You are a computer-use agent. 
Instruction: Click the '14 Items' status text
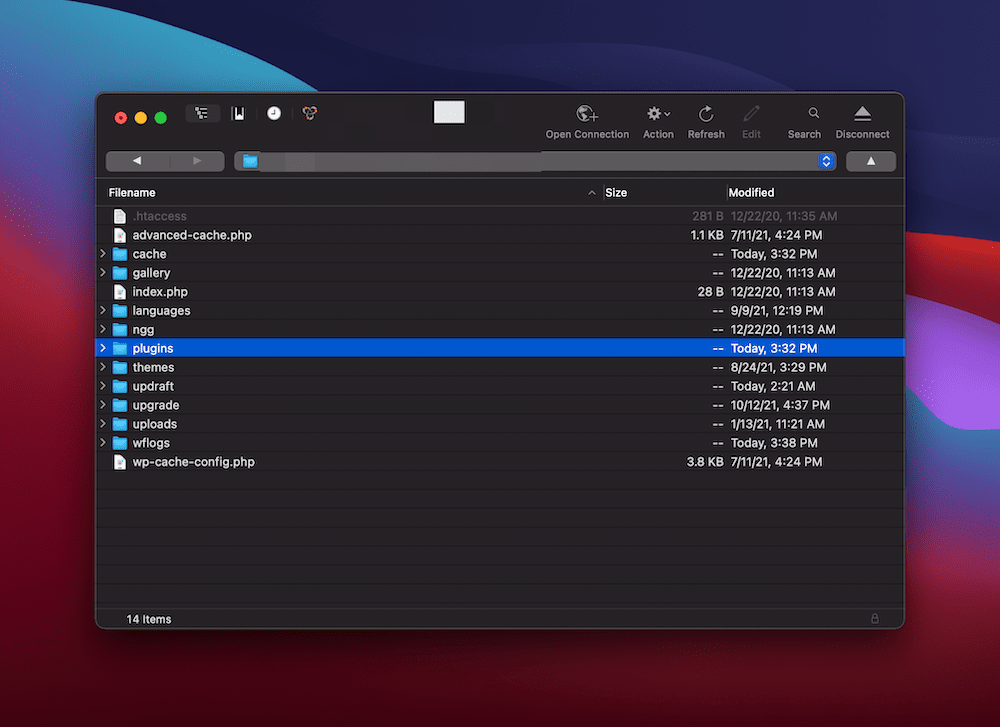tap(149, 619)
